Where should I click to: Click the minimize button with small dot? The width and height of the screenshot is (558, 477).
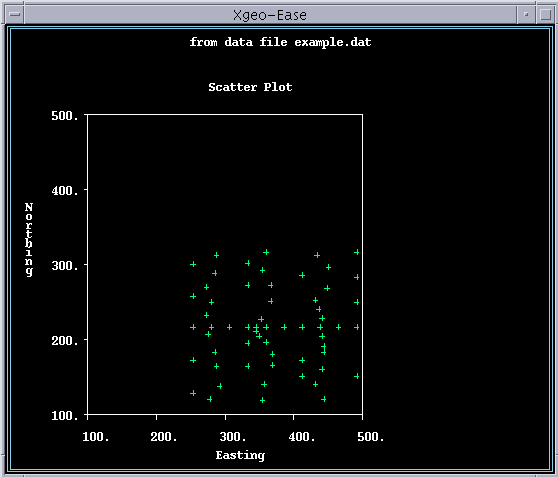[526, 15]
